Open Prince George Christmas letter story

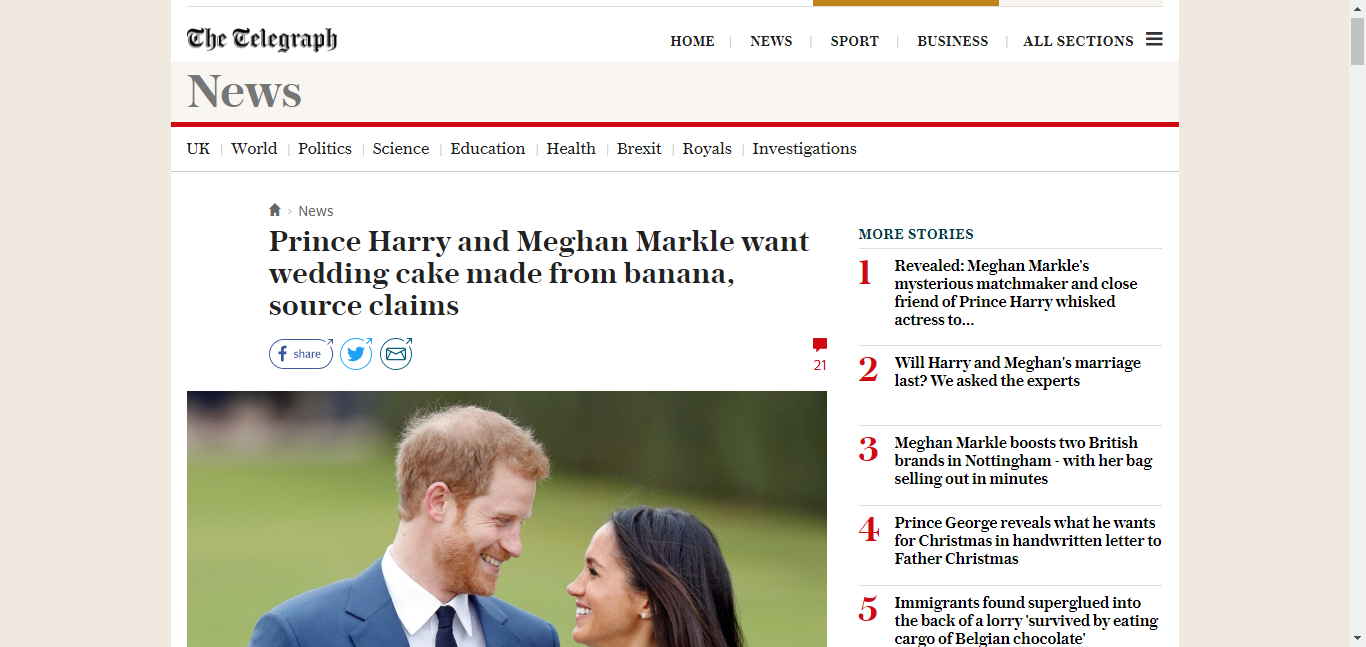click(x=1028, y=541)
